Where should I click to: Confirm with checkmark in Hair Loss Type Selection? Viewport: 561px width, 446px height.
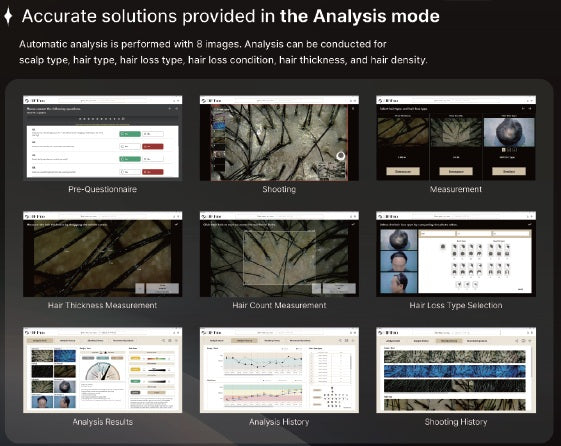pyautogui.click(x=530, y=225)
